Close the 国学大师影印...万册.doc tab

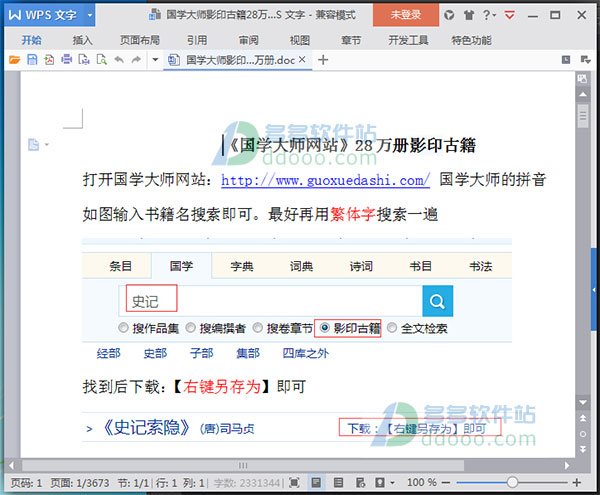click(x=302, y=59)
